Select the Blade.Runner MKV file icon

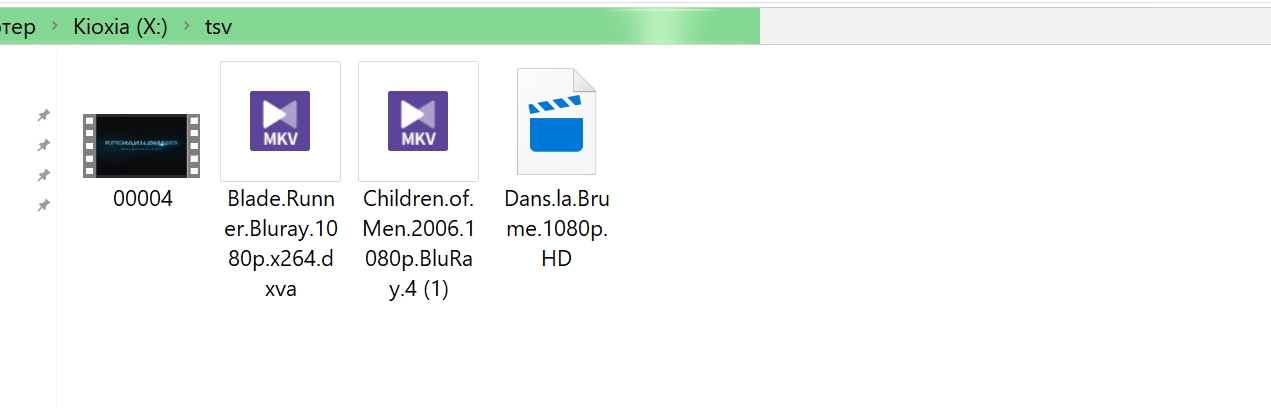280,121
